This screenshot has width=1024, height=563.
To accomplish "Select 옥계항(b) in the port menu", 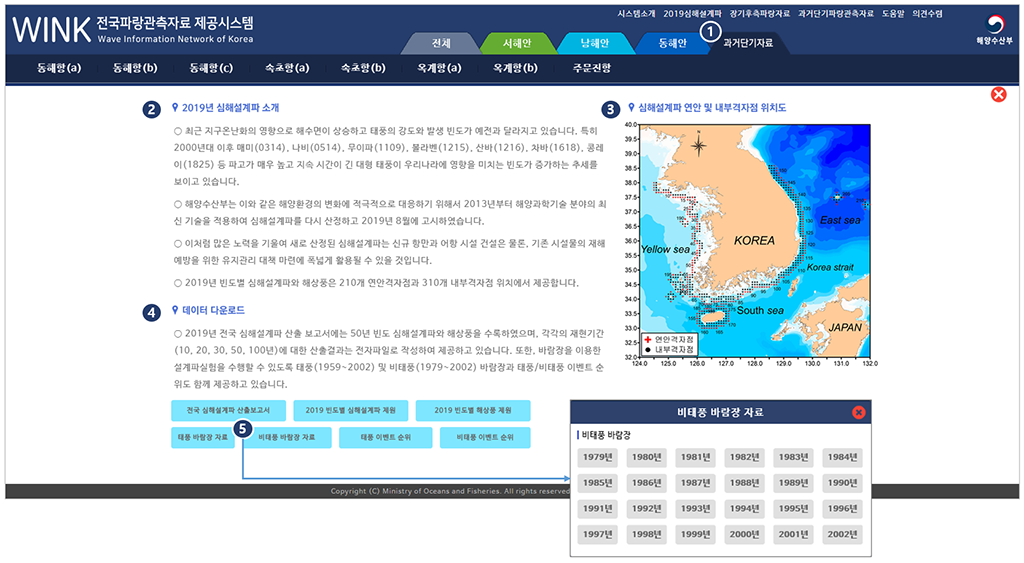I will [x=515, y=68].
